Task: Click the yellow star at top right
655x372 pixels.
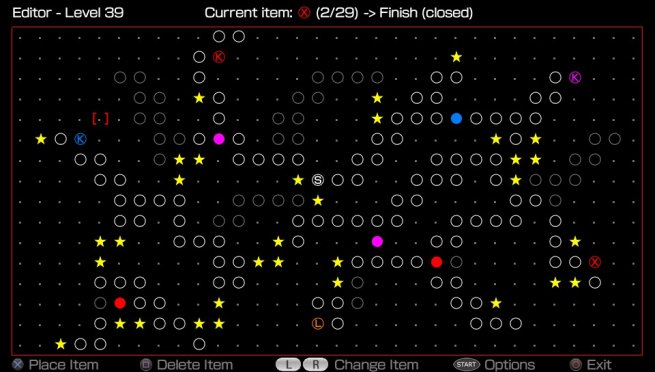Action: click(456, 57)
